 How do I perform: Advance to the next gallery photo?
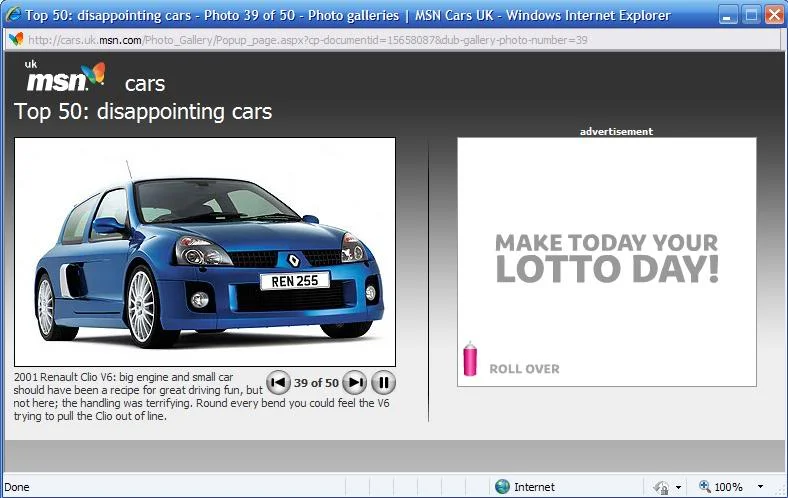355,383
